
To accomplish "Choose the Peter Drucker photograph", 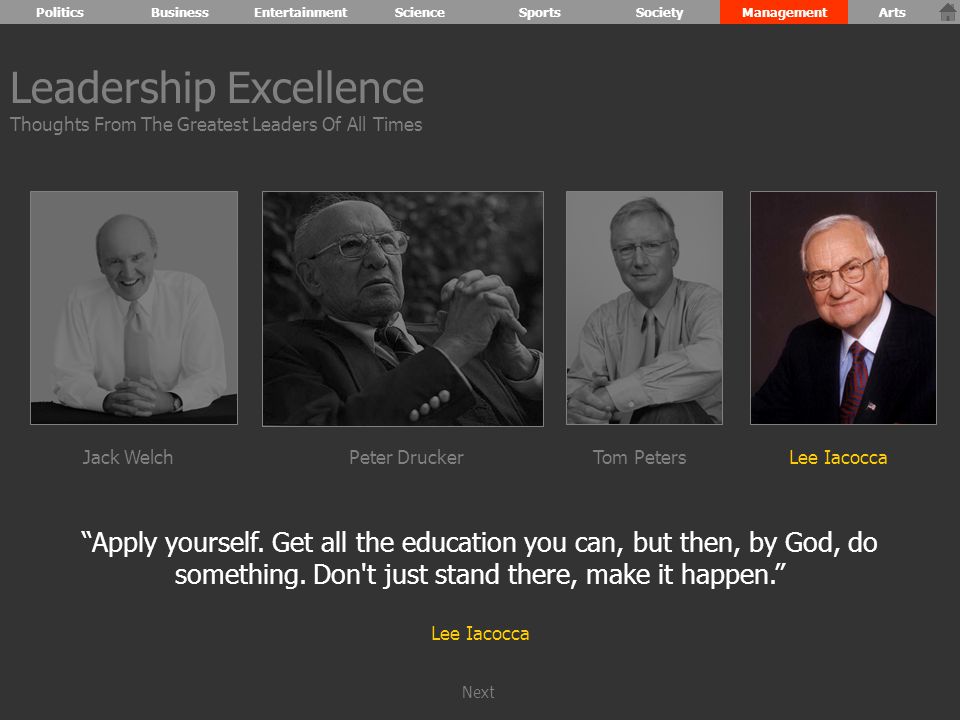I will [x=403, y=309].
